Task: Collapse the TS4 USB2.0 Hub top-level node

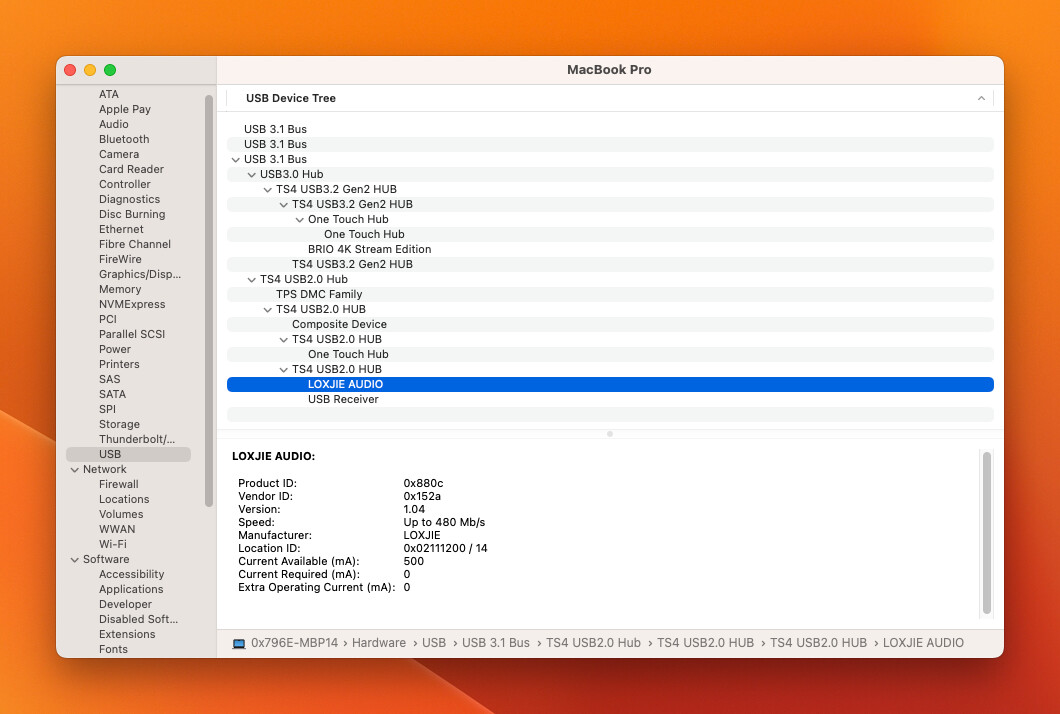Action: click(252, 279)
